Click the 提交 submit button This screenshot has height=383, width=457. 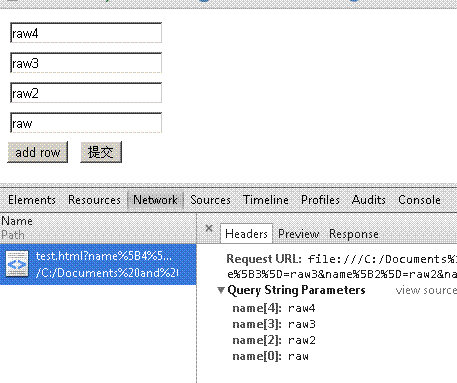[x=101, y=152]
